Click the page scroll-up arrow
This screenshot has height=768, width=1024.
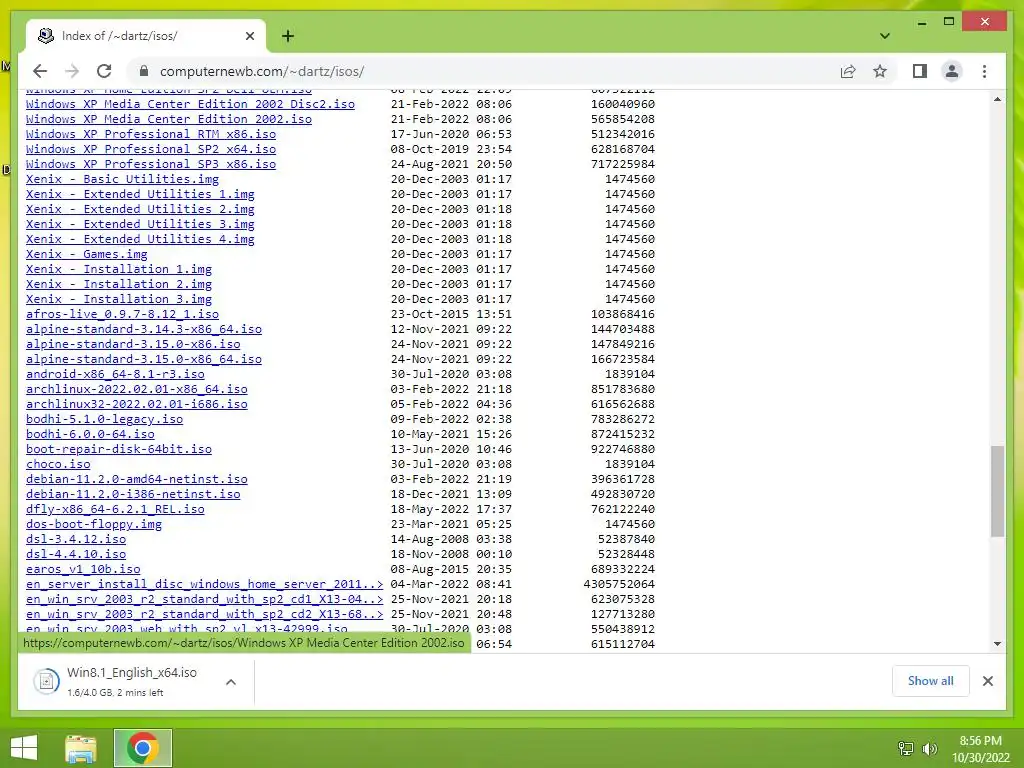(x=997, y=99)
